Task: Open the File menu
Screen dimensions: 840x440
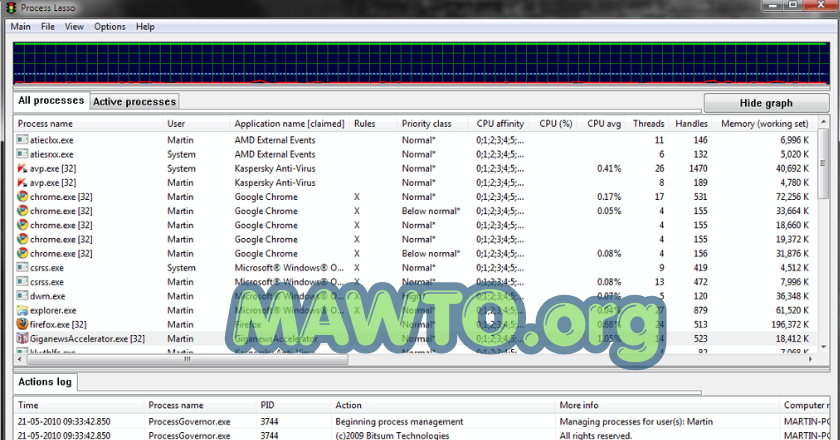Action: (48, 27)
